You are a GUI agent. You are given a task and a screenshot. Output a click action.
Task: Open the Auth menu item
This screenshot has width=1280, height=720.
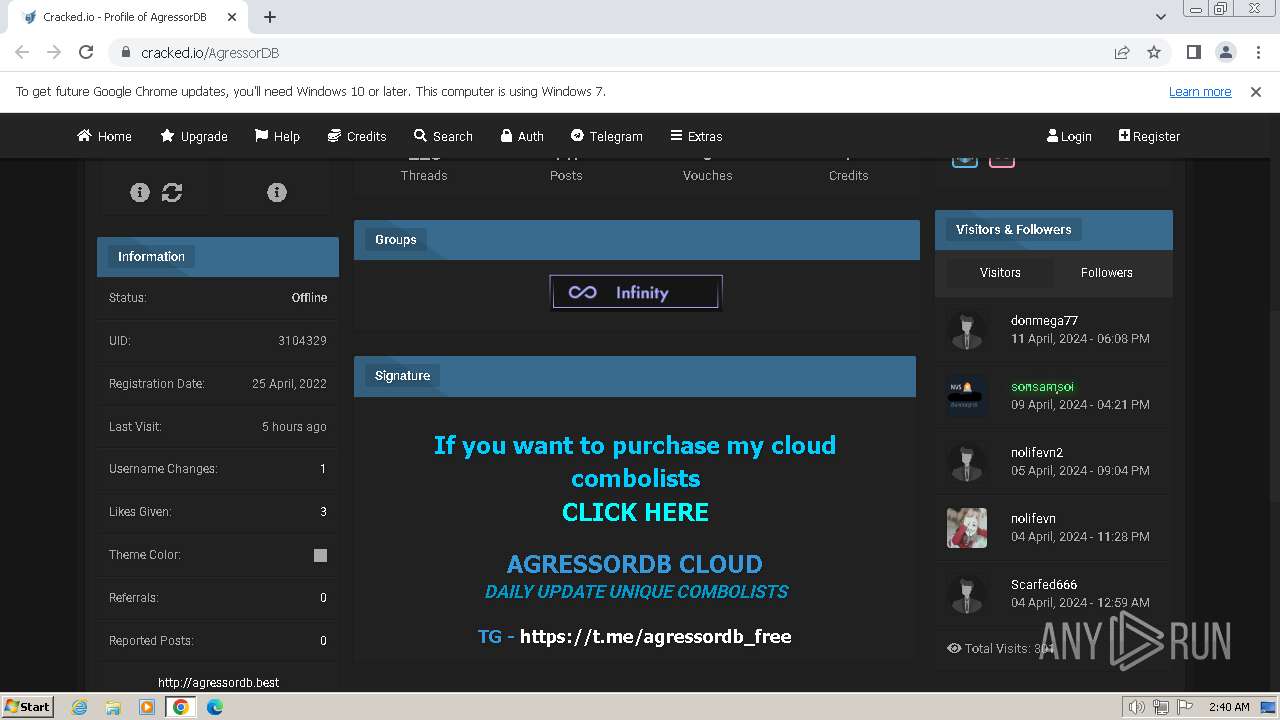[x=522, y=136]
